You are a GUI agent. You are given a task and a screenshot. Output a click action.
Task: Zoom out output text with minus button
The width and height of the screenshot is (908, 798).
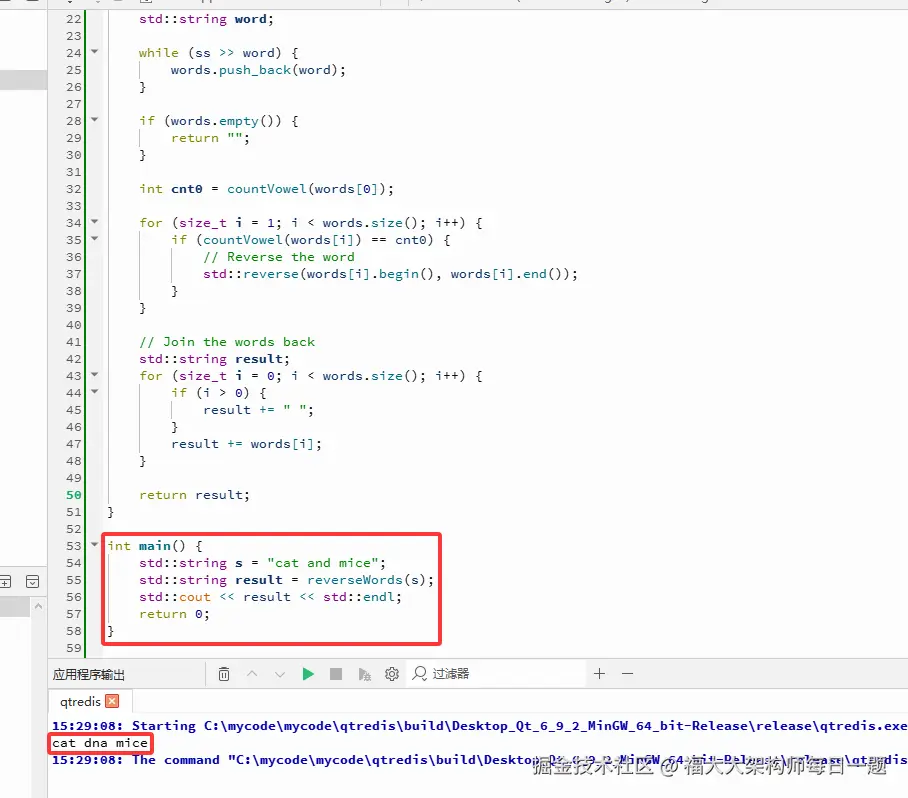pos(627,673)
